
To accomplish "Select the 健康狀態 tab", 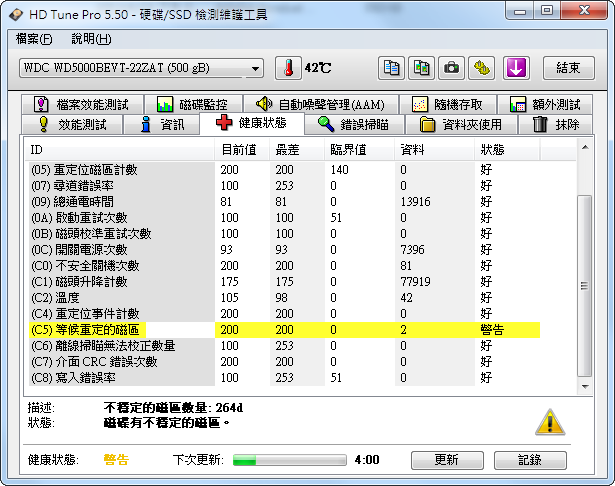I will (x=252, y=123).
